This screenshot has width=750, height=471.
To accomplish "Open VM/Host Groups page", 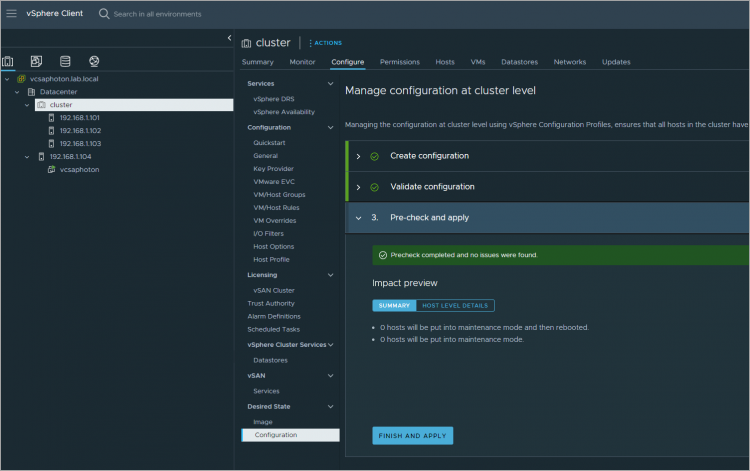I will tap(279, 195).
